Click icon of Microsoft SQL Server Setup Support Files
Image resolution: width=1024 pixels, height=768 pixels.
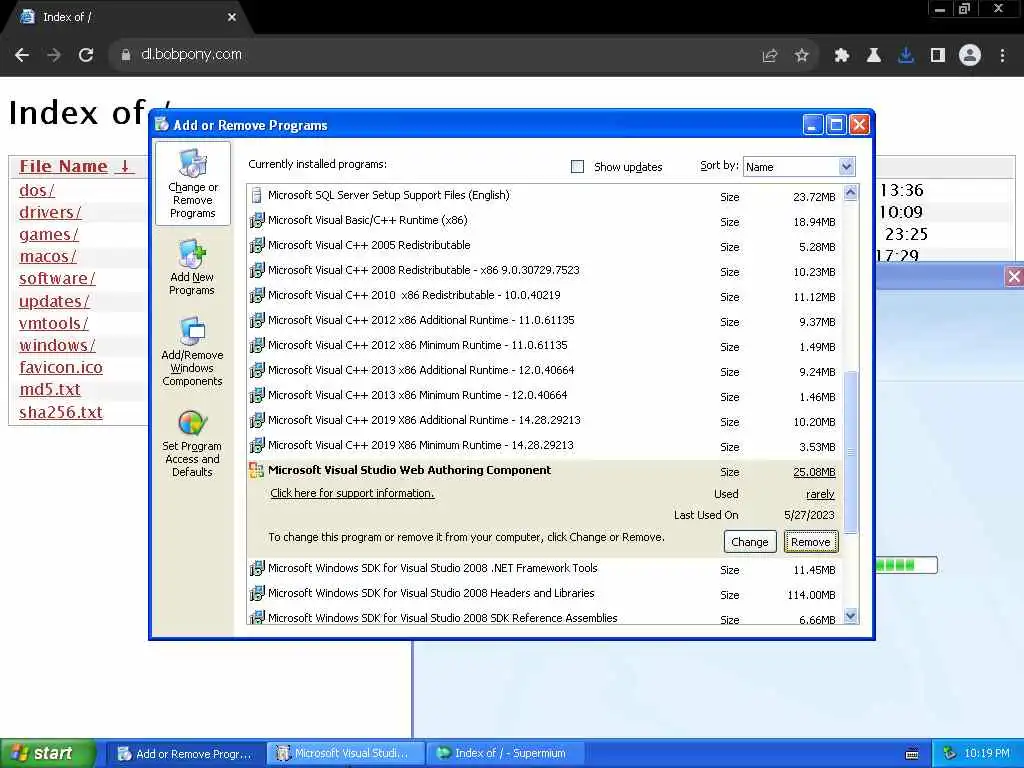257,195
